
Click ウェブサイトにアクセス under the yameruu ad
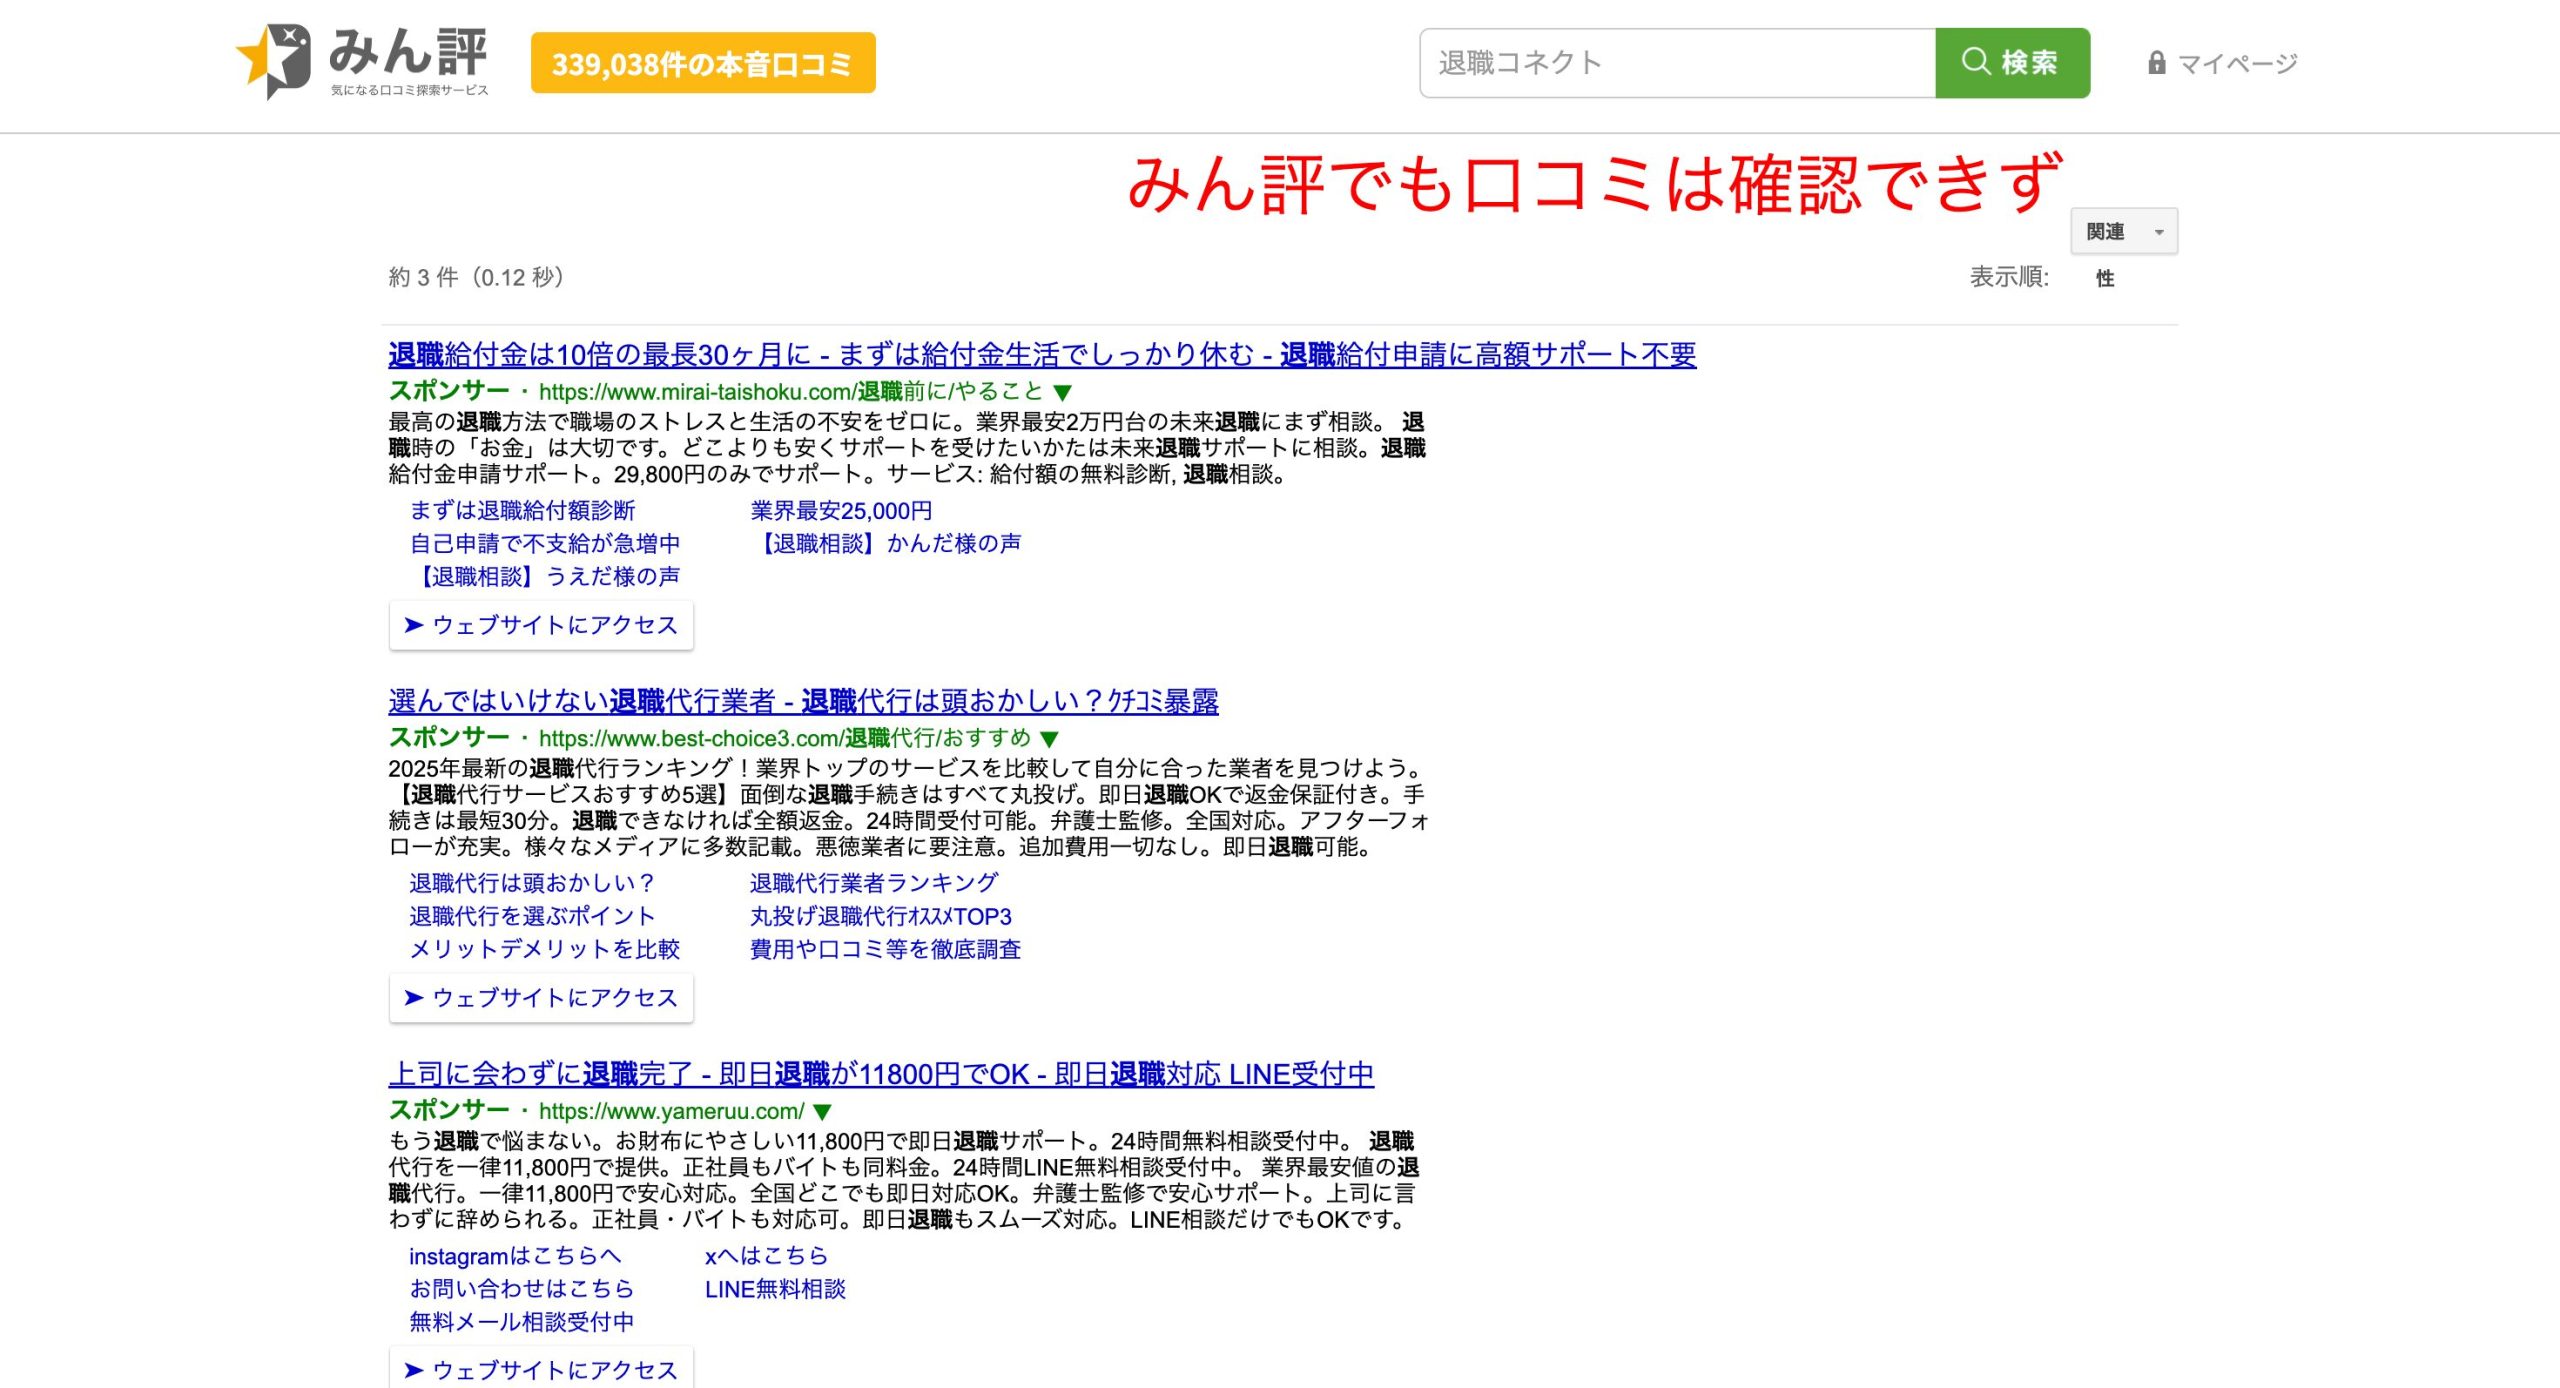(x=541, y=1369)
